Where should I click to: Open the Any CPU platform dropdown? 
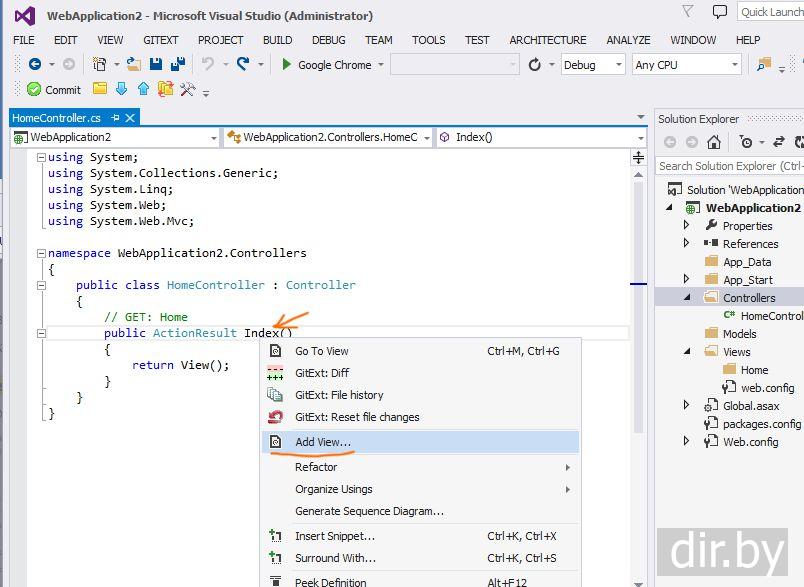click(686, 64)
